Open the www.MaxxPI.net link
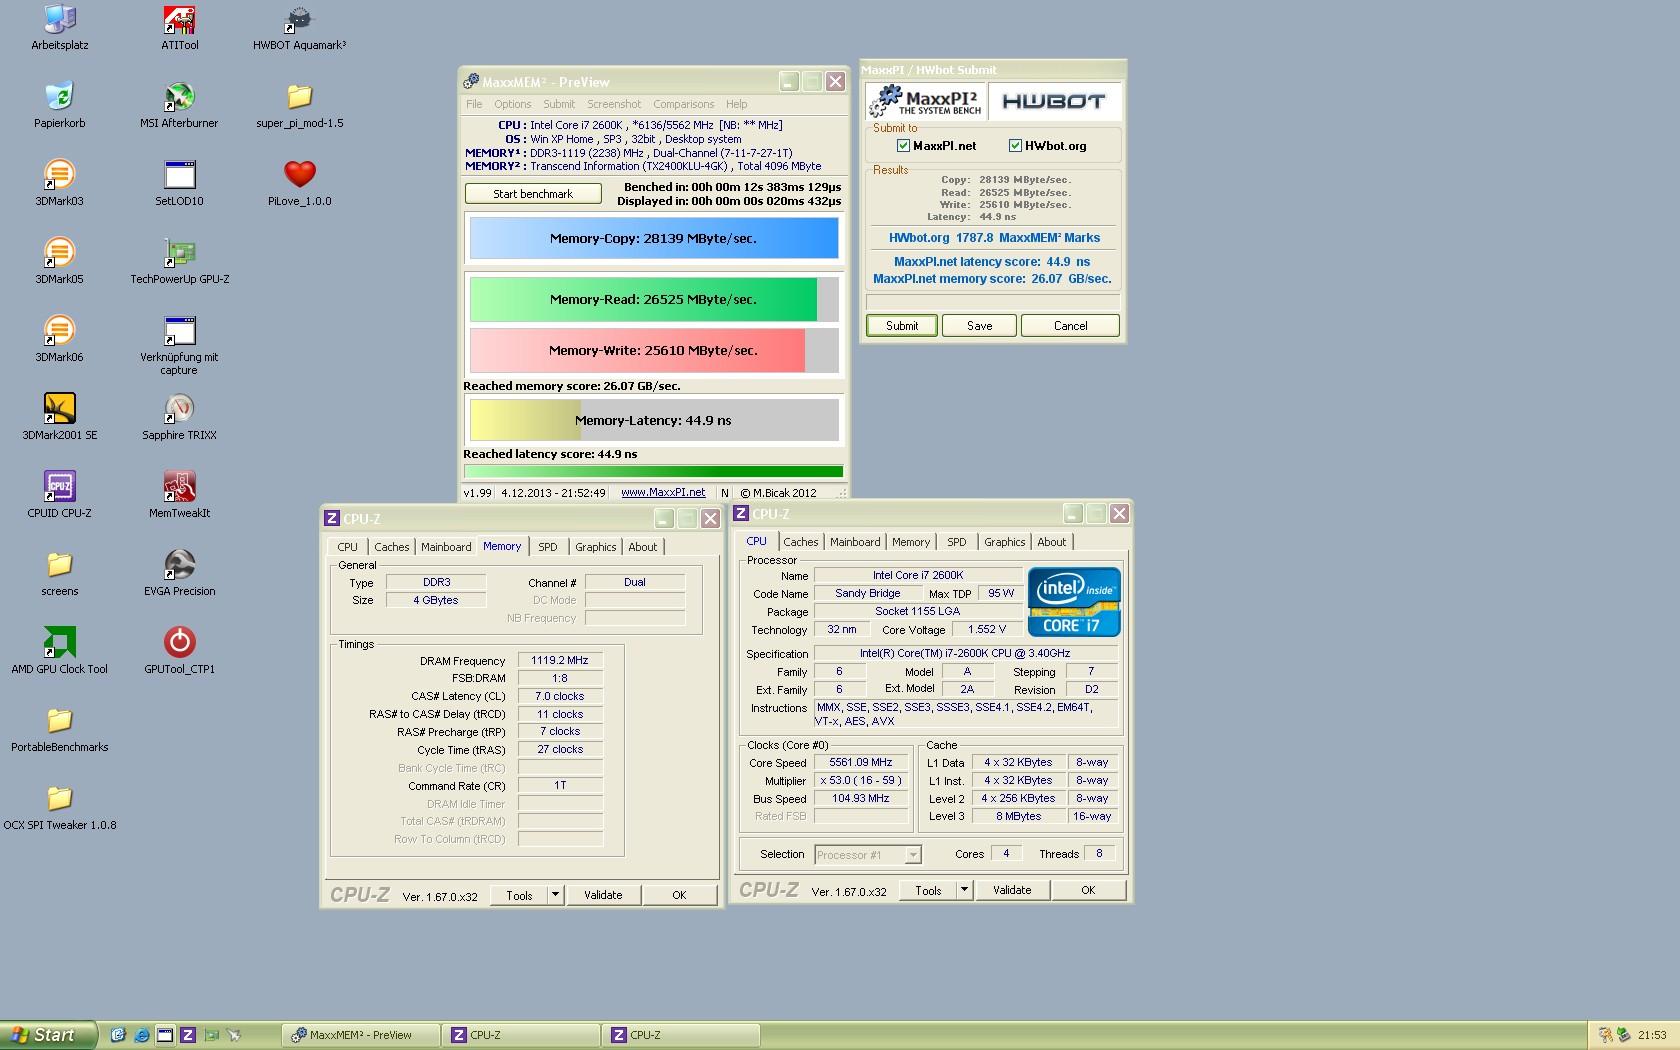1680x1050 pixels. tap(663, 493)
